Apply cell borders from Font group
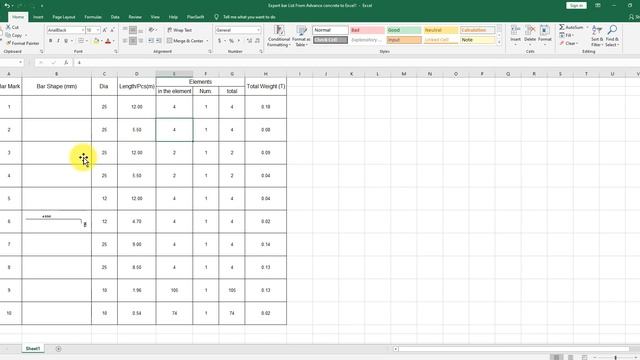This screenshot has height=360, width=640. pyautogui.click(x=81, y=41)
